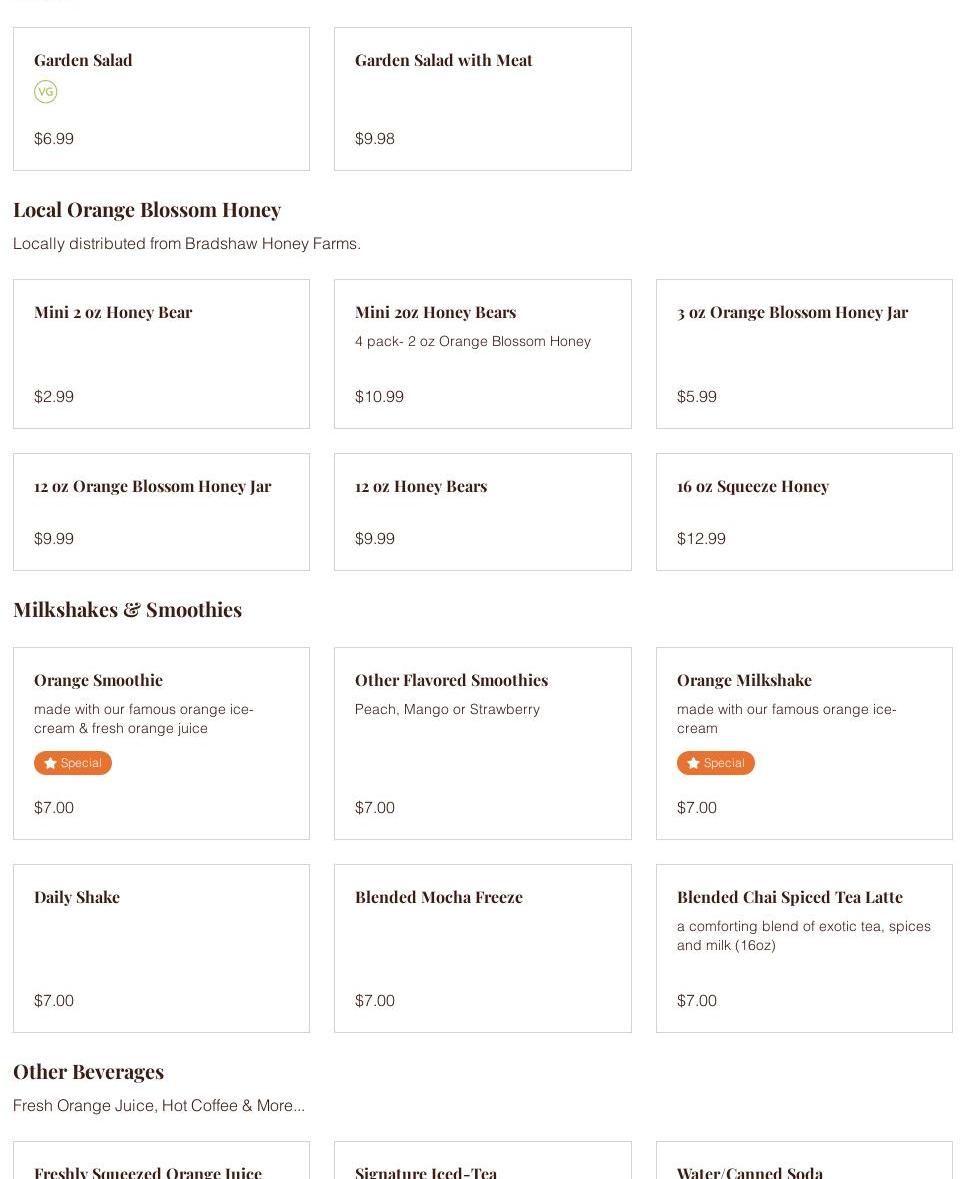Choose the 3 oz Orange Blossom Honey Jar
Viewport: 965px width, 1179px height.
coord(803,353)
